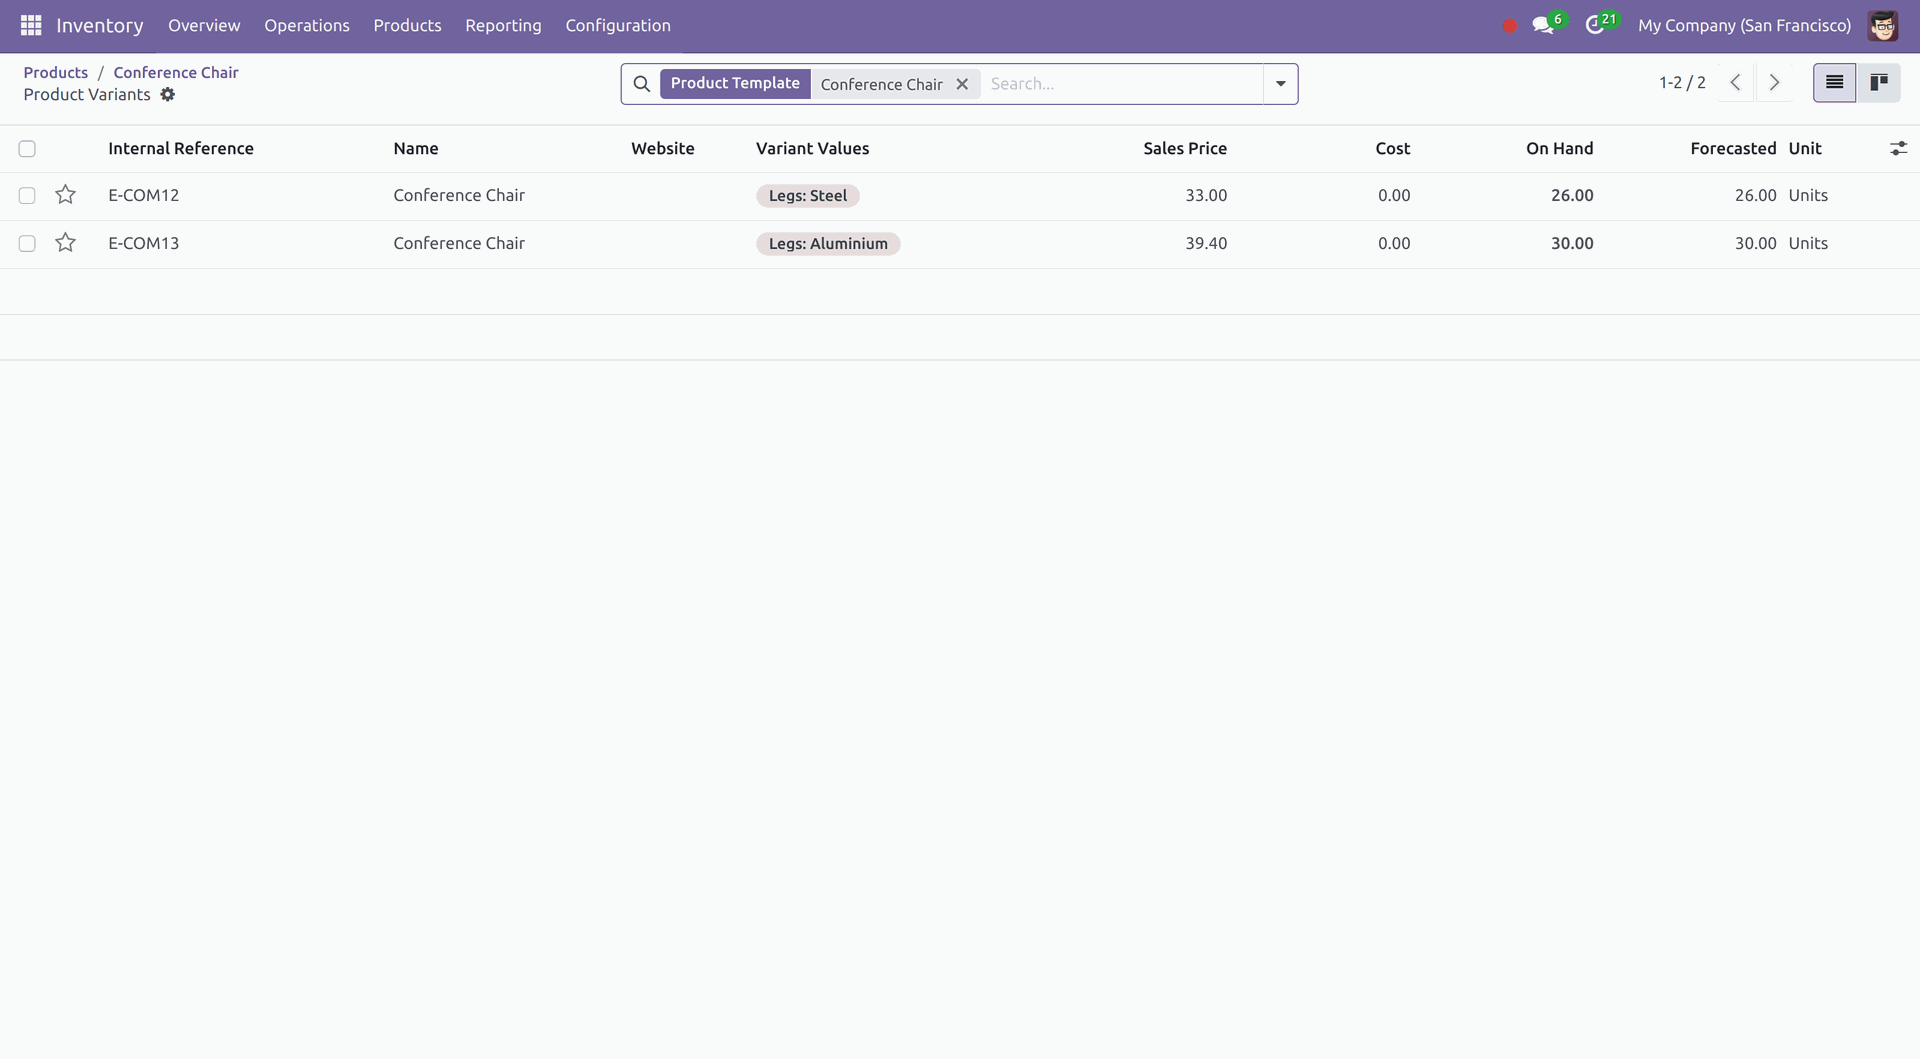This screenshot has height=1059, width=1920.
Task: Sort by Internal Reference column
Action: pyautogui.click(x=181, y=148)
